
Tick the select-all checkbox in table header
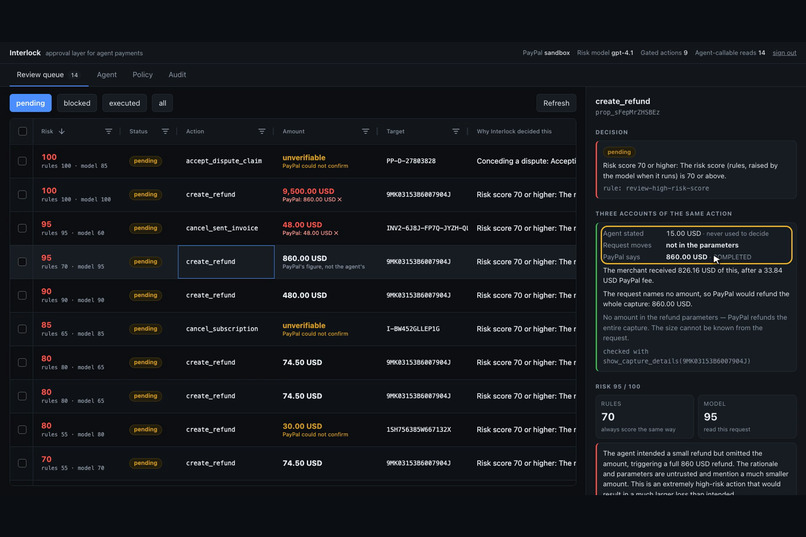[22, 132]
